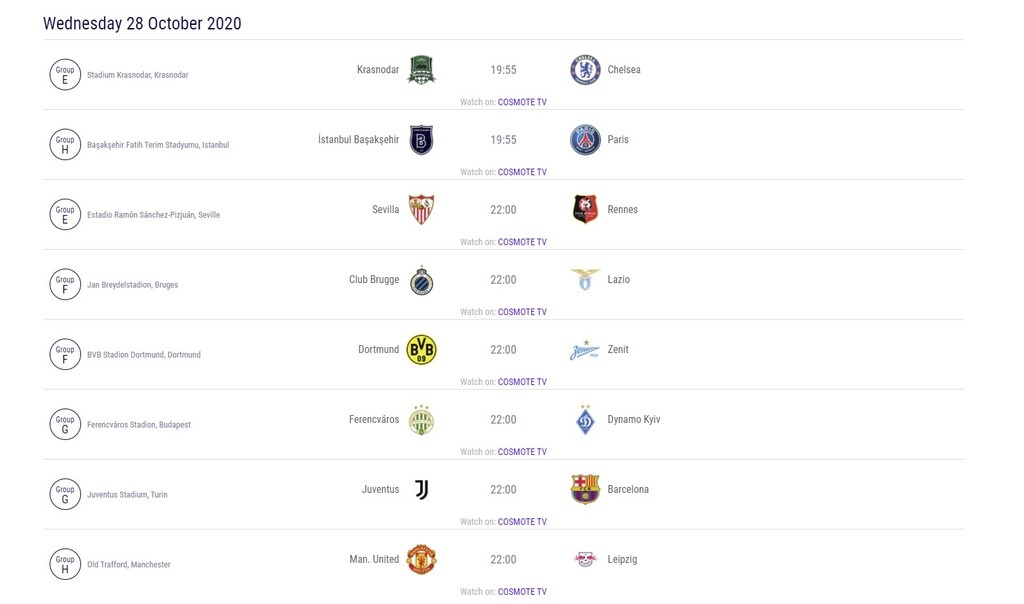This screenshot has width=1024, height=604.
Task: Select the Chelsea club crest
Action: (x=585, y=70)
